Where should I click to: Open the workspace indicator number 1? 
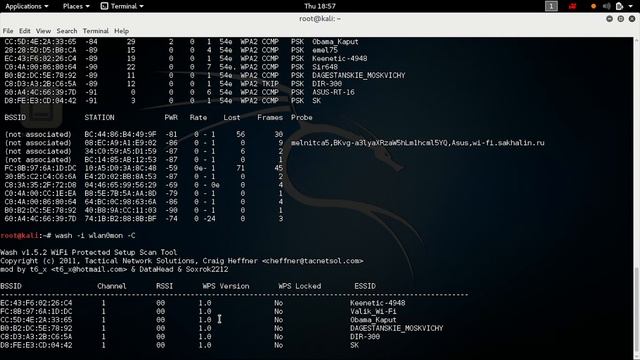pos(551,6)
